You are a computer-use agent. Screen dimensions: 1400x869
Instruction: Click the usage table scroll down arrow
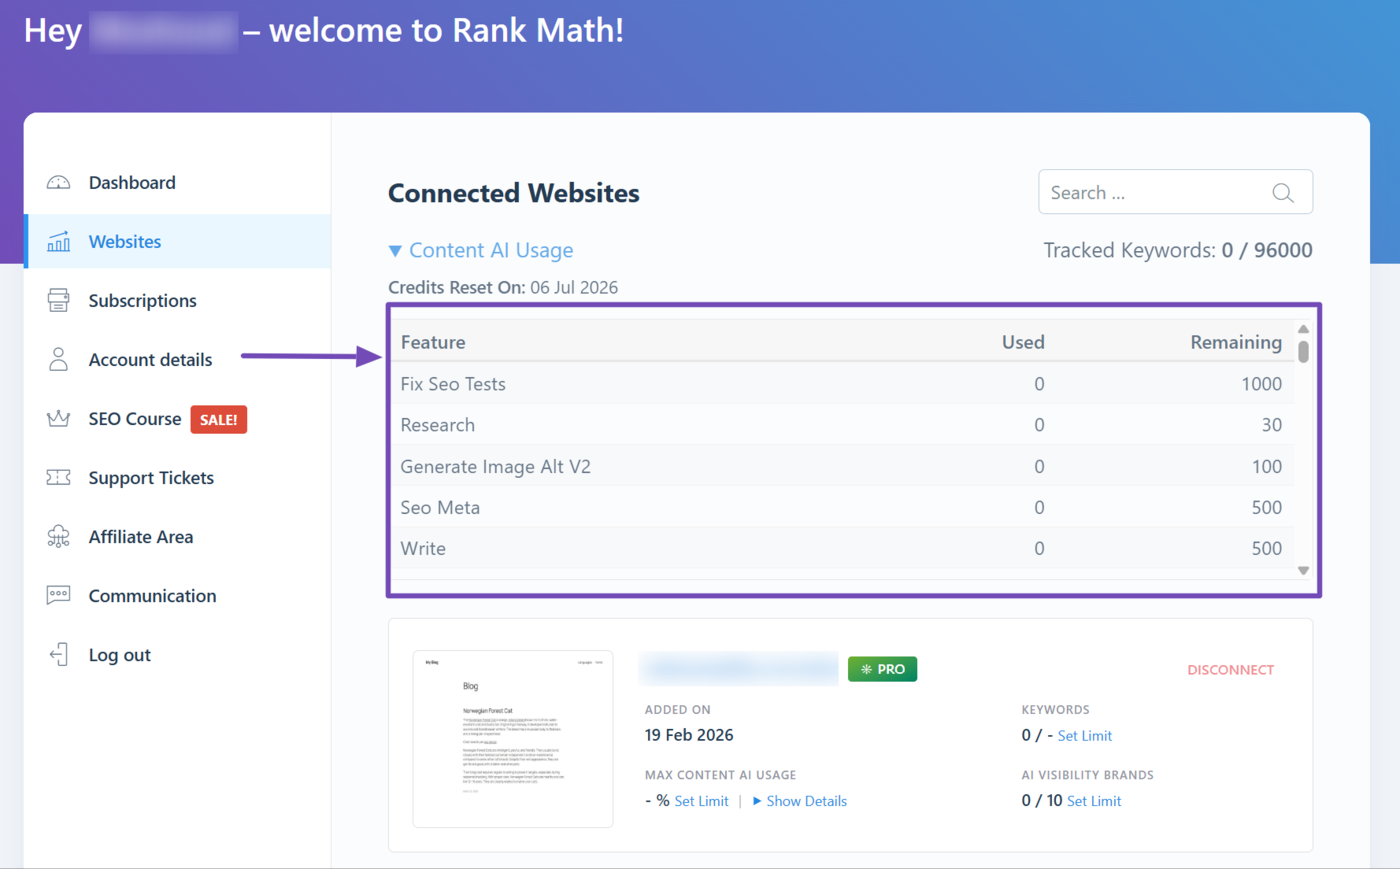tap(1303, 570)
